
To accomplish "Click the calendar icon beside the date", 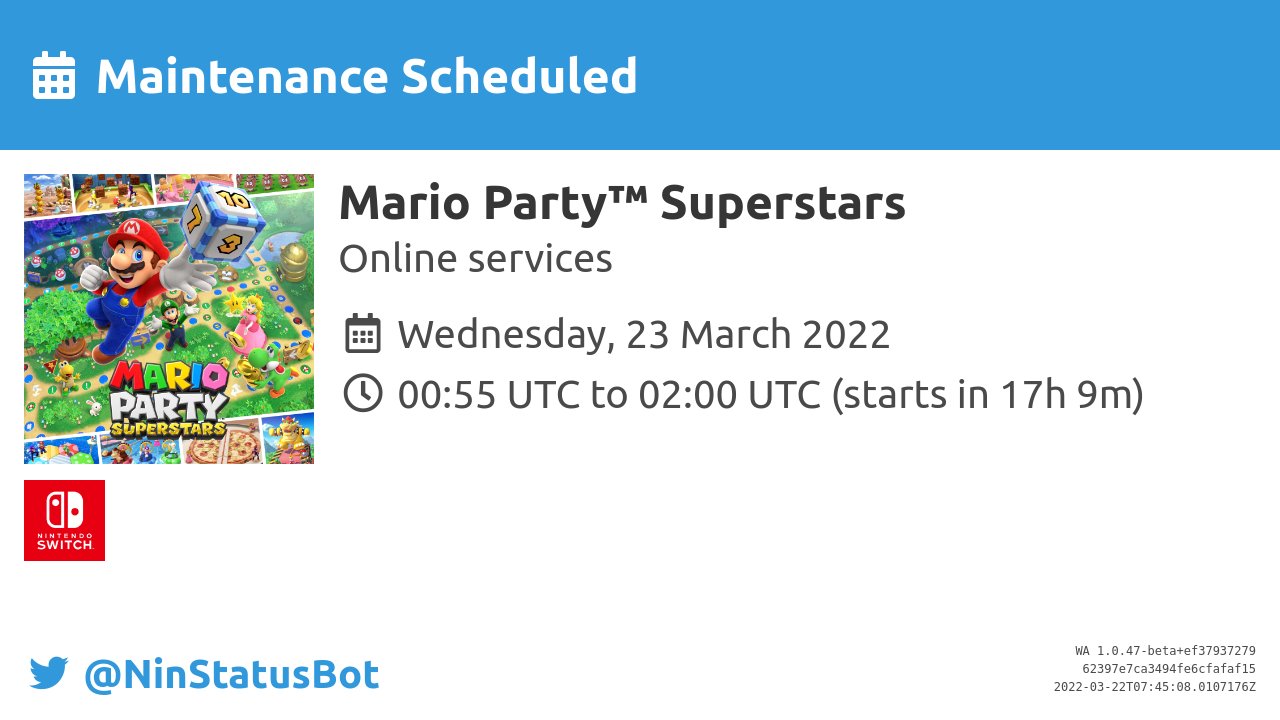I will [363, 333].
